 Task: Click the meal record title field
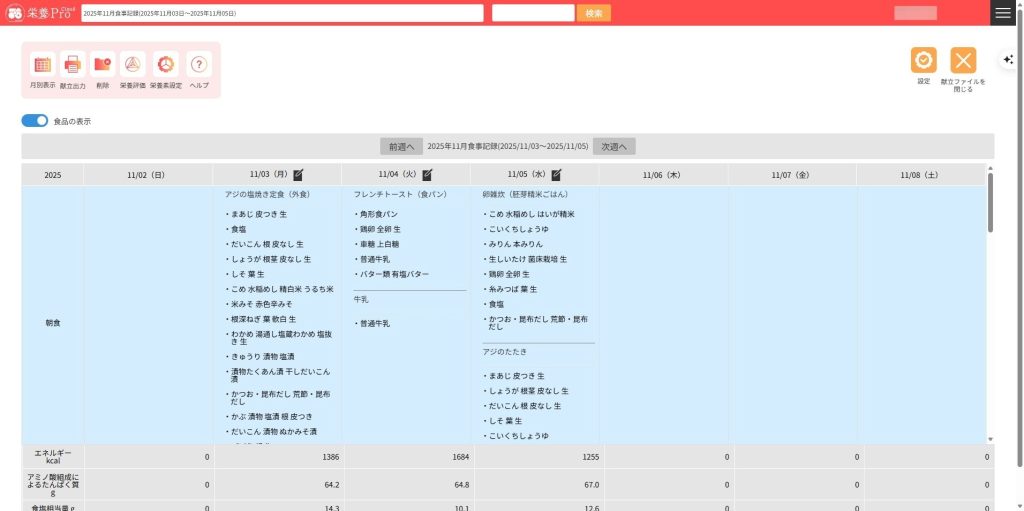[x=281, y=13]
